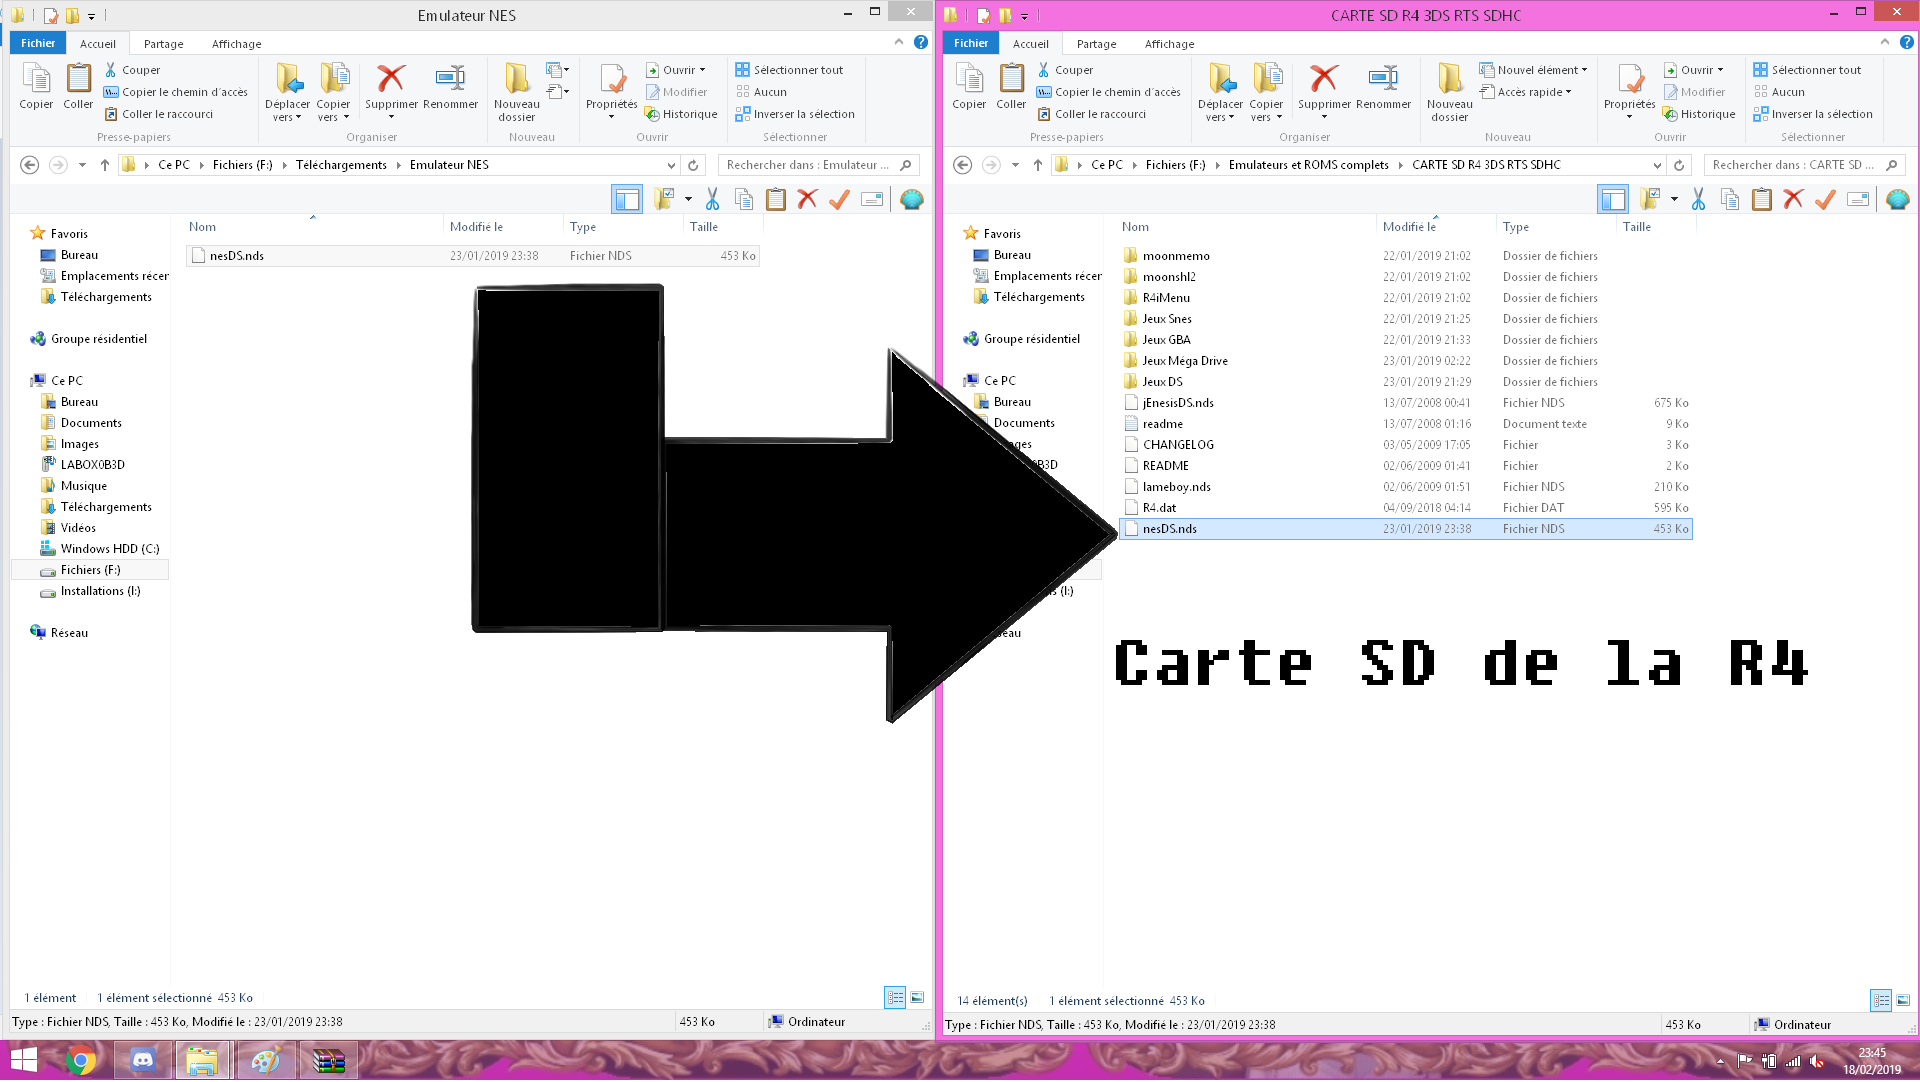Click Coller icon in Emulateur NES ribbon
The height and width of the screenshot is (1082, 1920).
[x=78, y=79]
